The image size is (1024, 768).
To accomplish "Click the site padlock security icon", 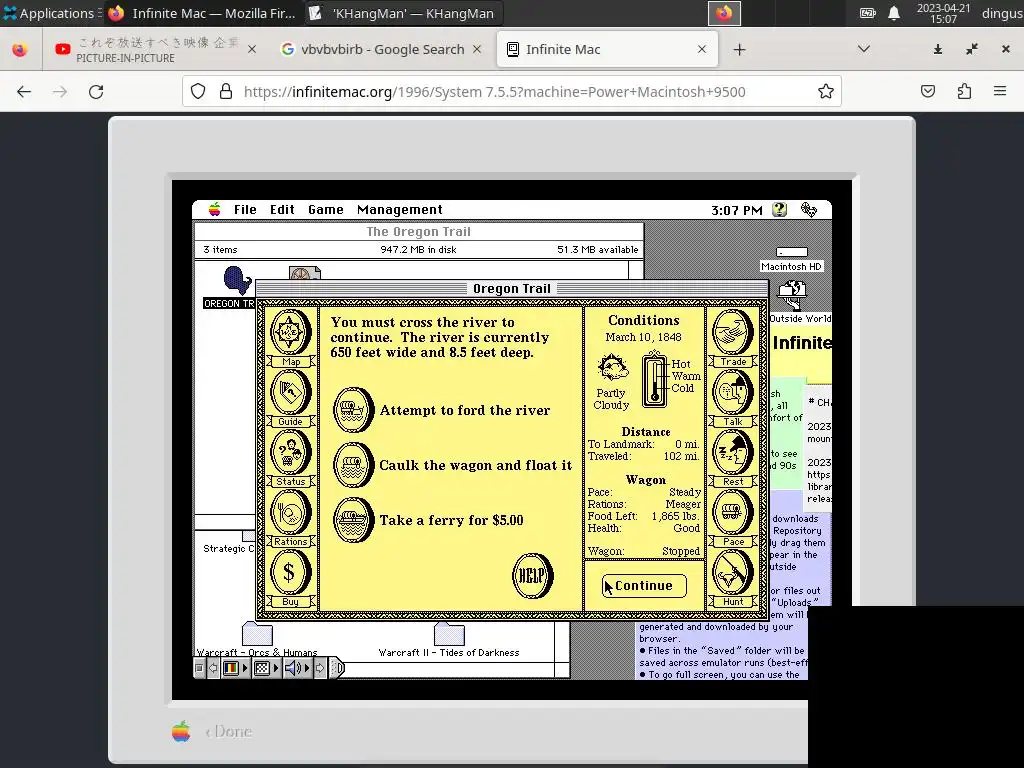I will [226, 91].
